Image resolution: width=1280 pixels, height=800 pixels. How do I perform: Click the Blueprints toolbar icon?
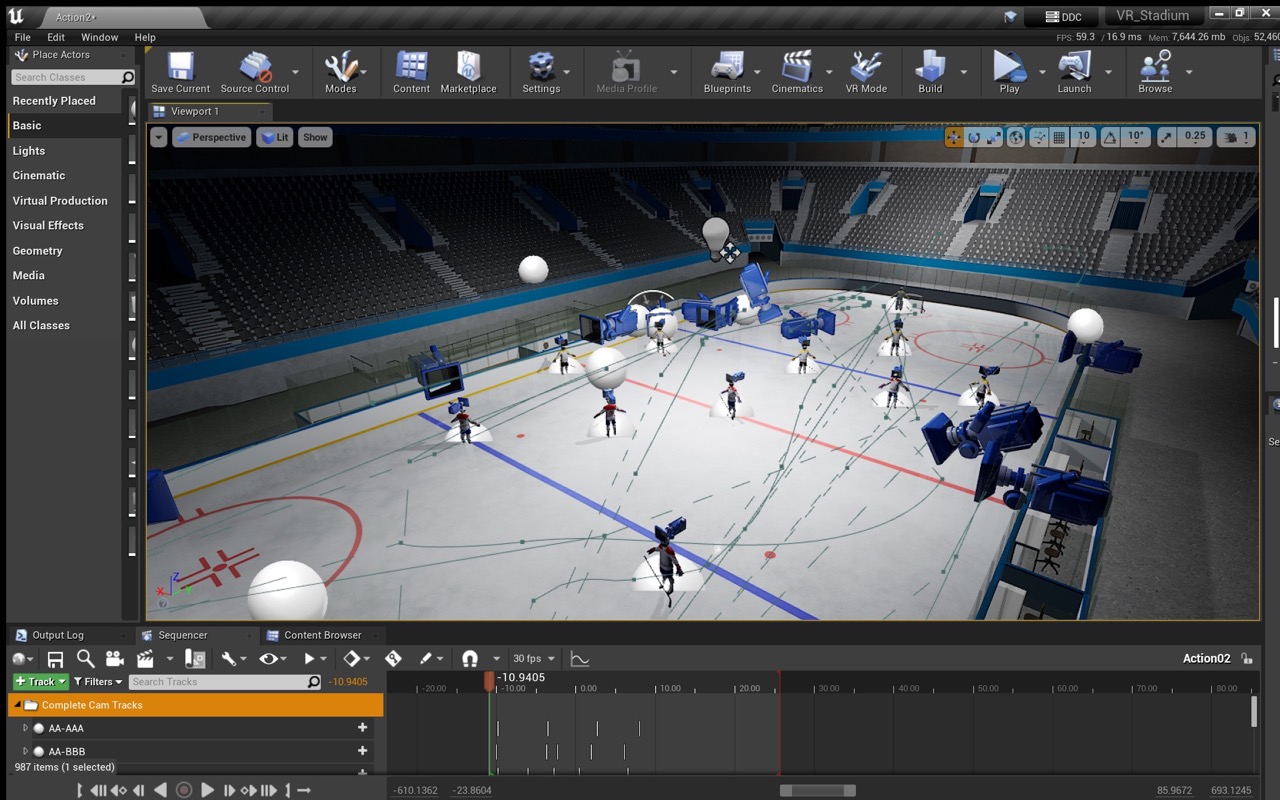coord(727,68)
